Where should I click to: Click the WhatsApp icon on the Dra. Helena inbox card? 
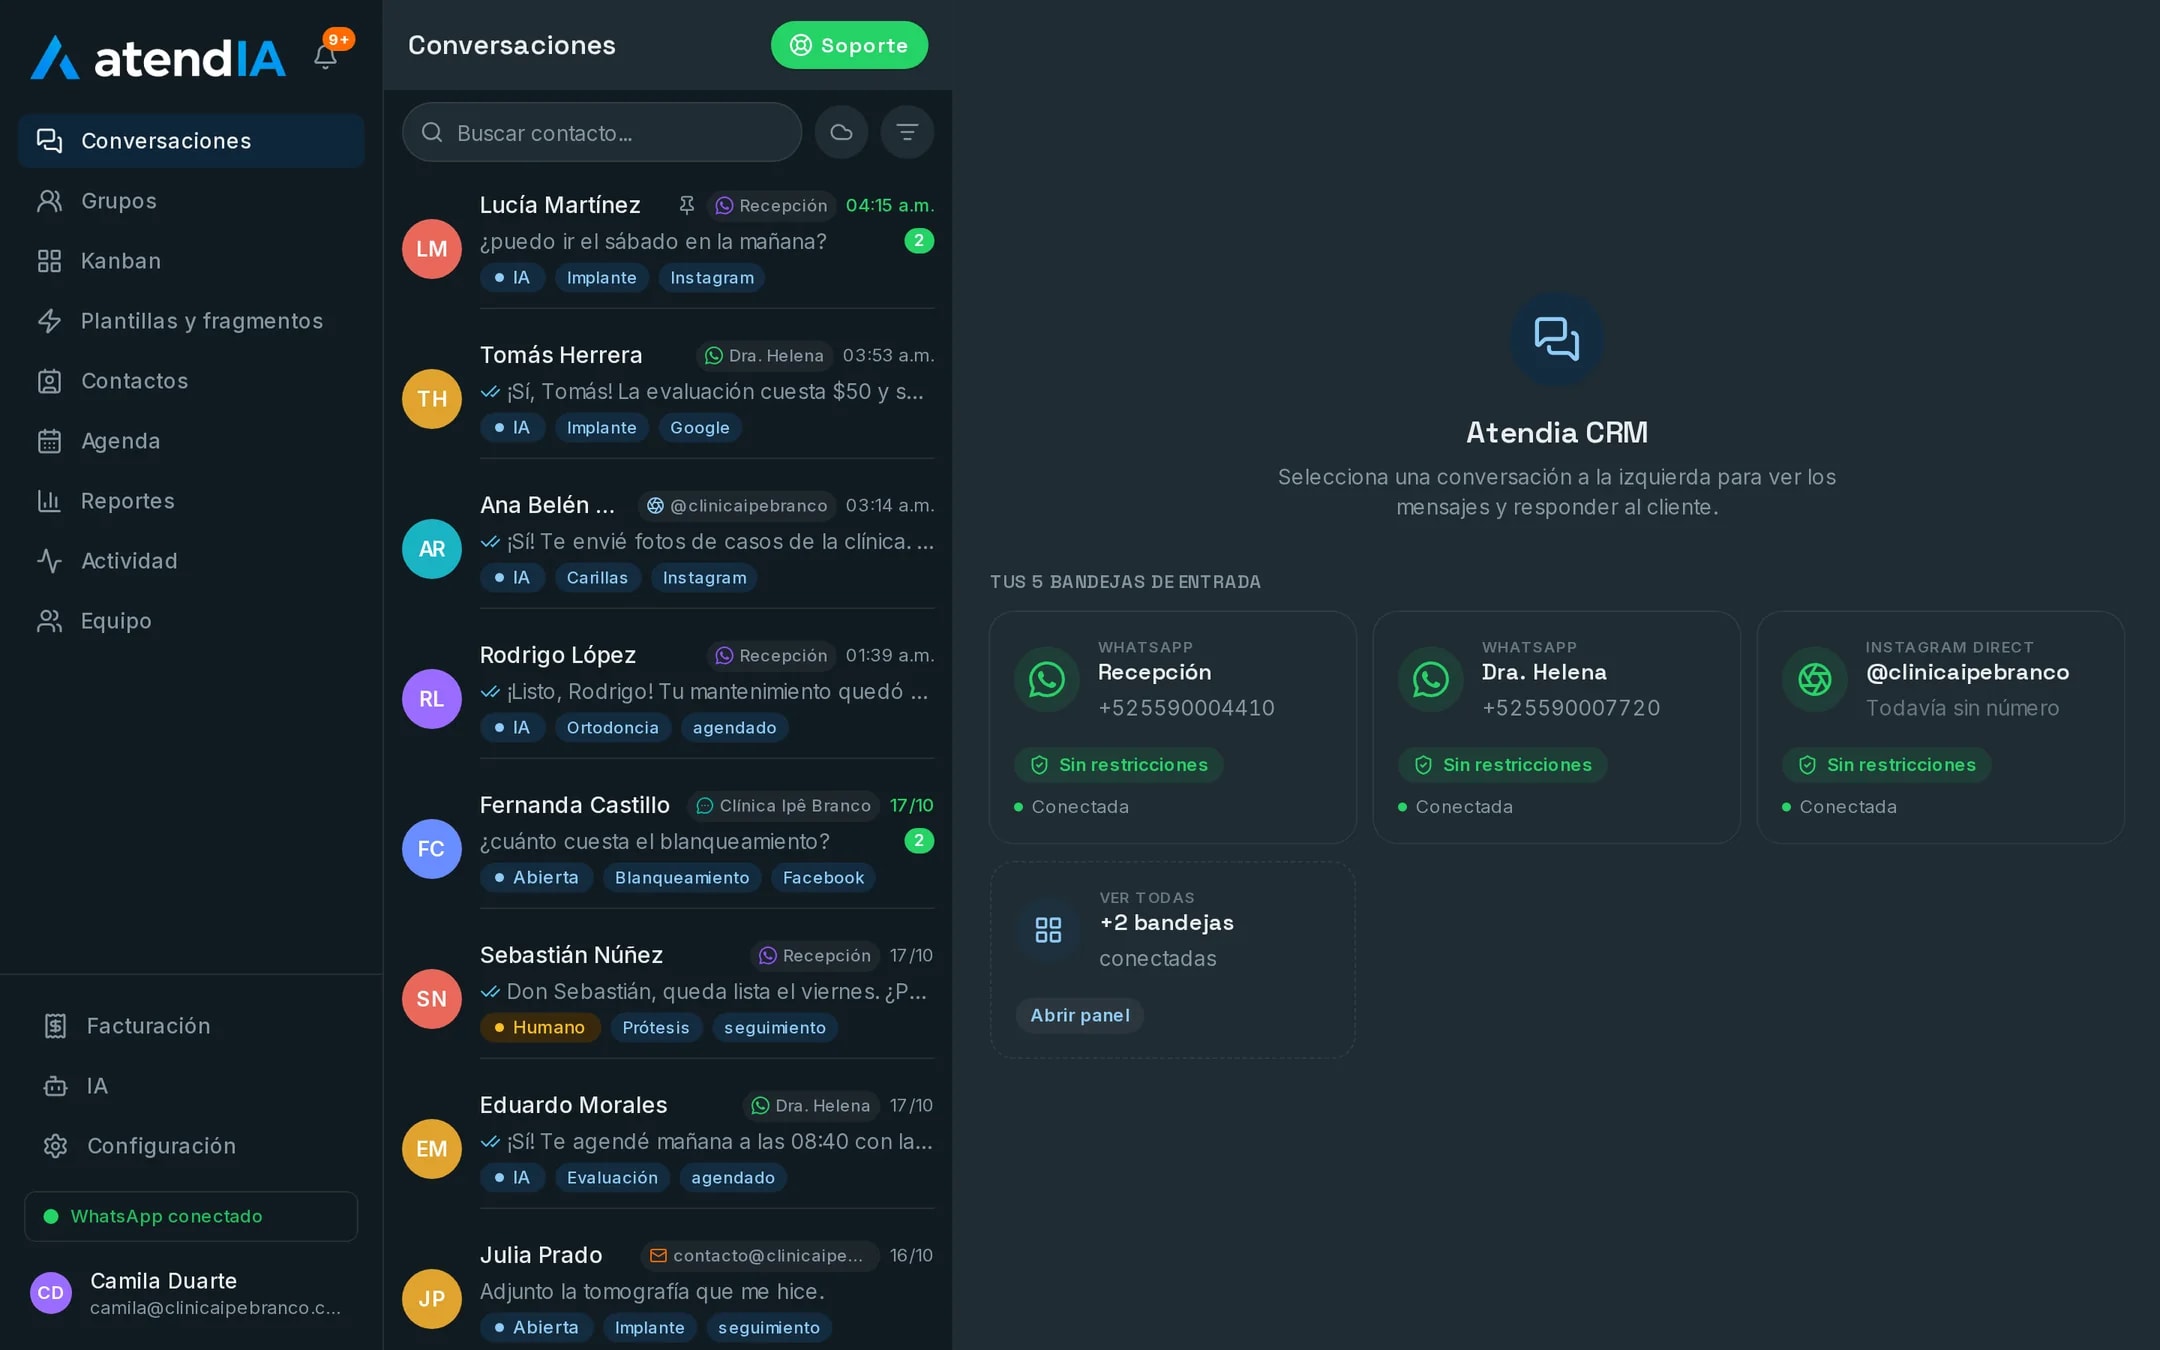coord(1431,679)
